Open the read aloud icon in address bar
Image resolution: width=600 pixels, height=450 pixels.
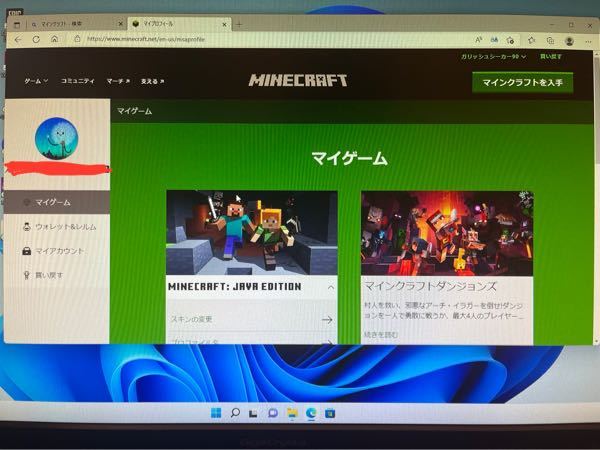[478, 39]
